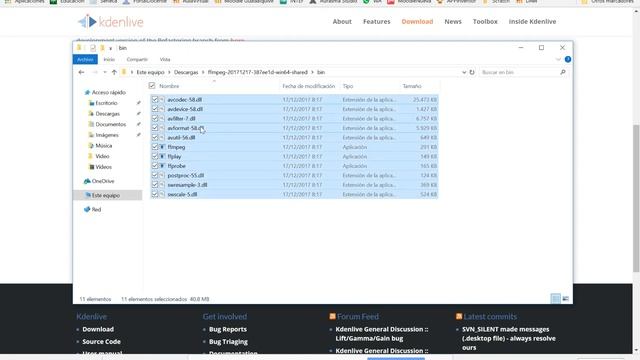This screenshot has width=640, height=360.
Task: Open SVN_SILENT latest commit link
Action: [x=509, y=338]
